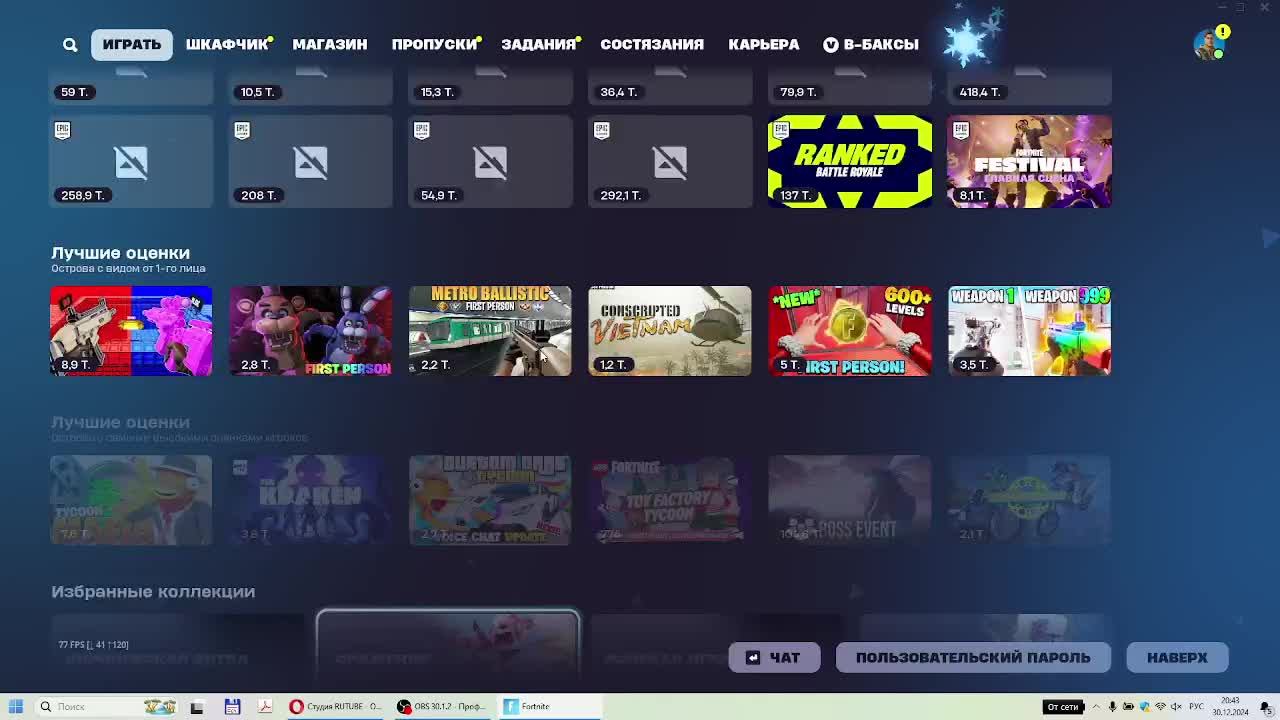Image resolution: width=1280 pixels, height=720 pixels.
Task: Open the ШКАФЧИК tab
Action: click(x=227, y=44)
